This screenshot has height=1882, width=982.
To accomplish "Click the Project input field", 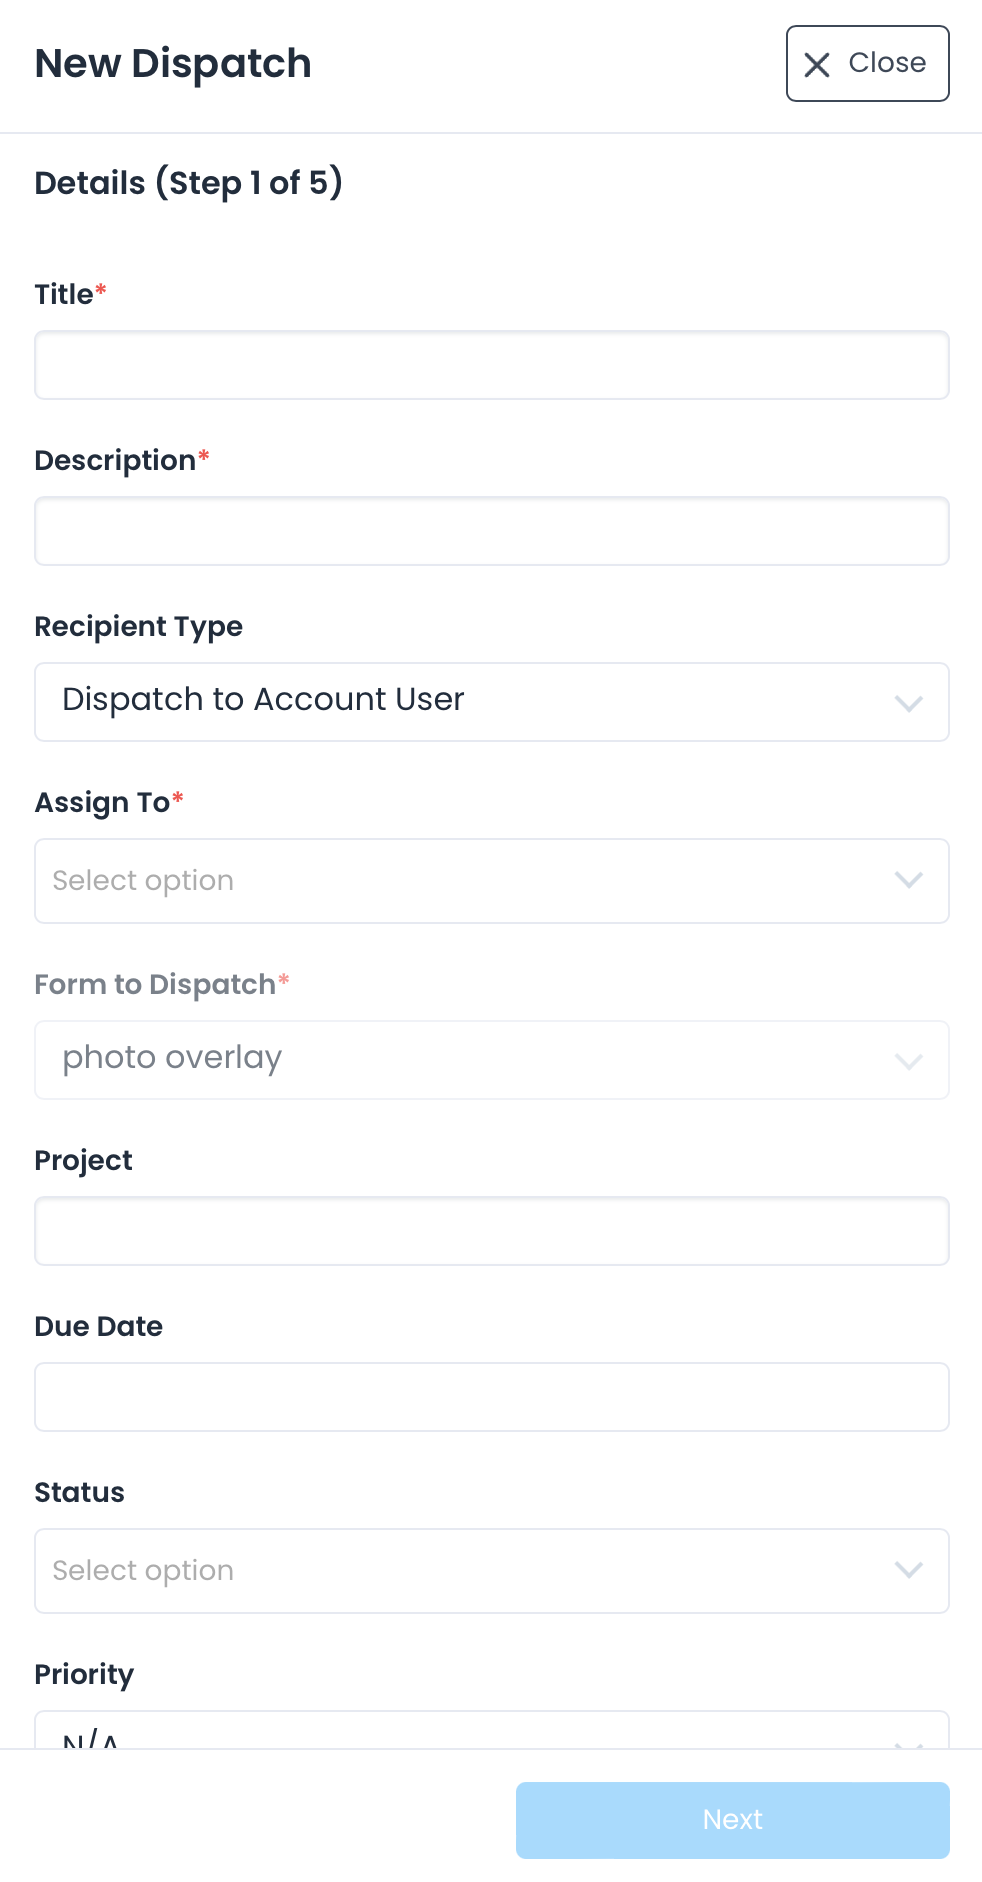I will pos(492,1231).
